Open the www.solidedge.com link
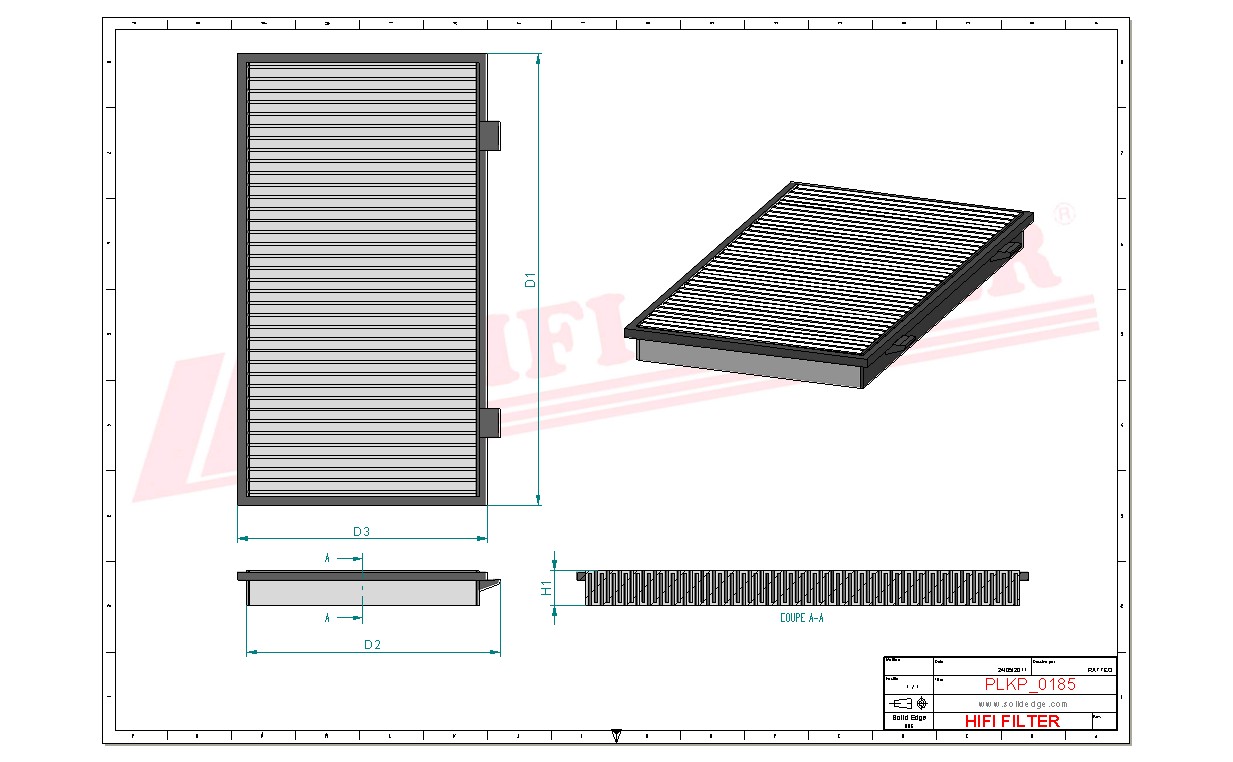 (x=1022, y=704)
